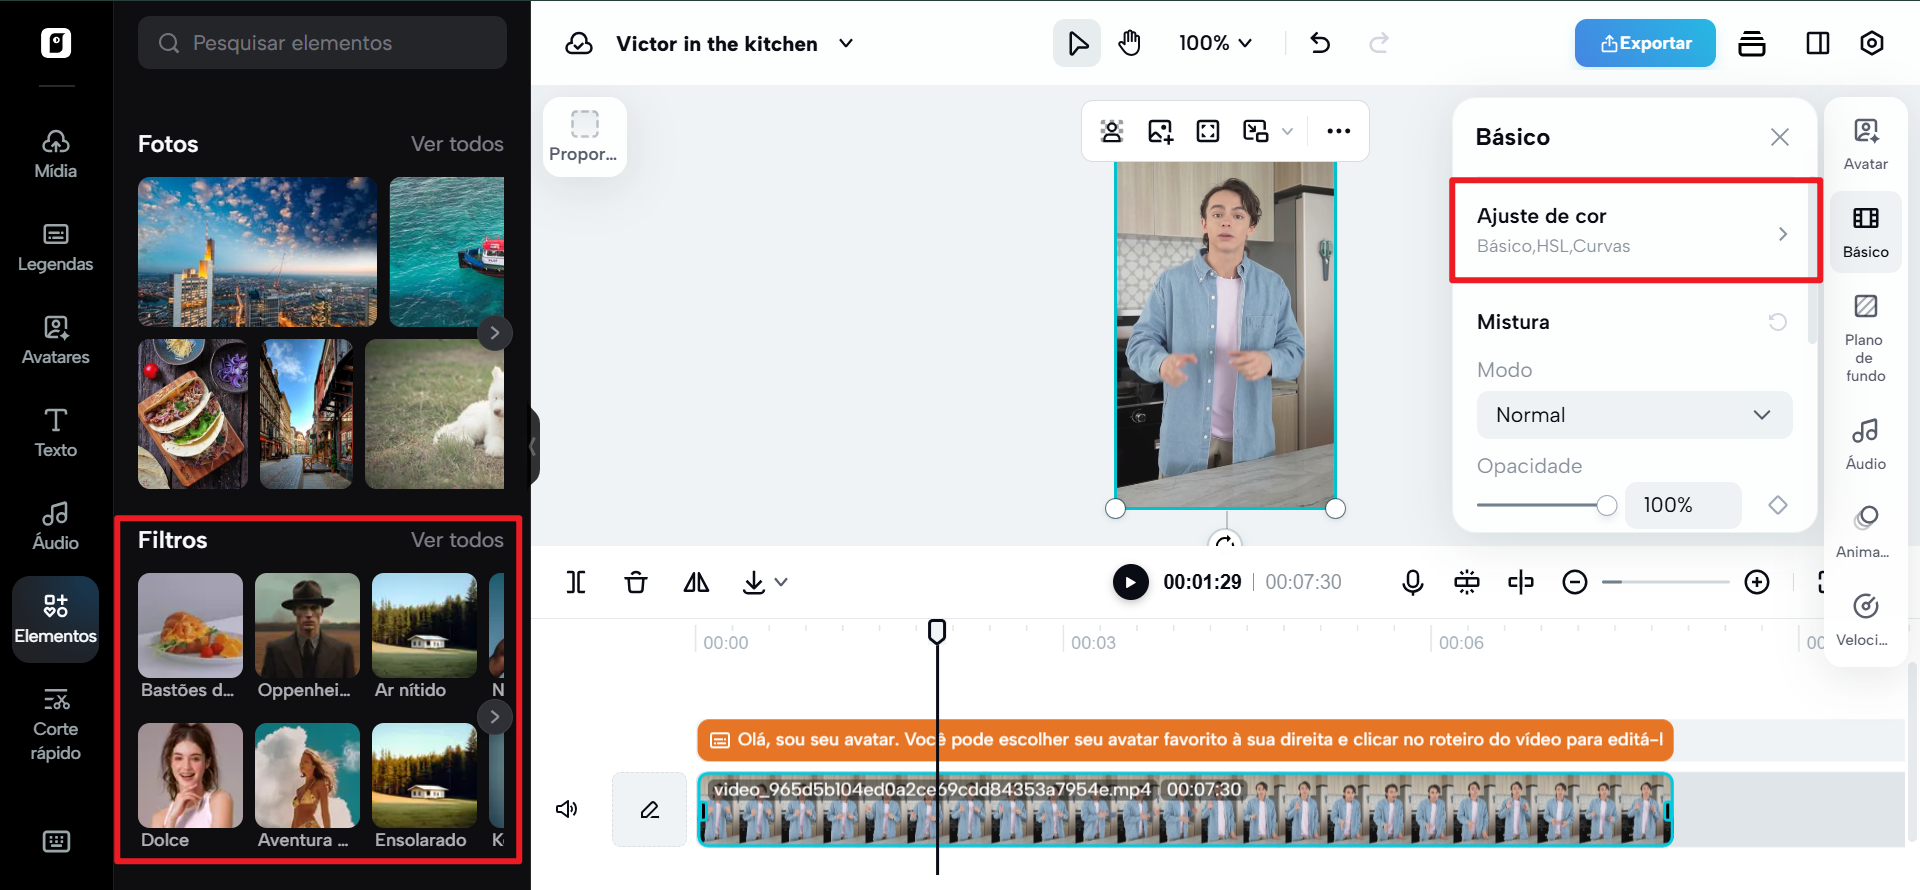Click the app logo at top-left
1920x890 pixels.
pyautogui.click(x=56, y=43)
